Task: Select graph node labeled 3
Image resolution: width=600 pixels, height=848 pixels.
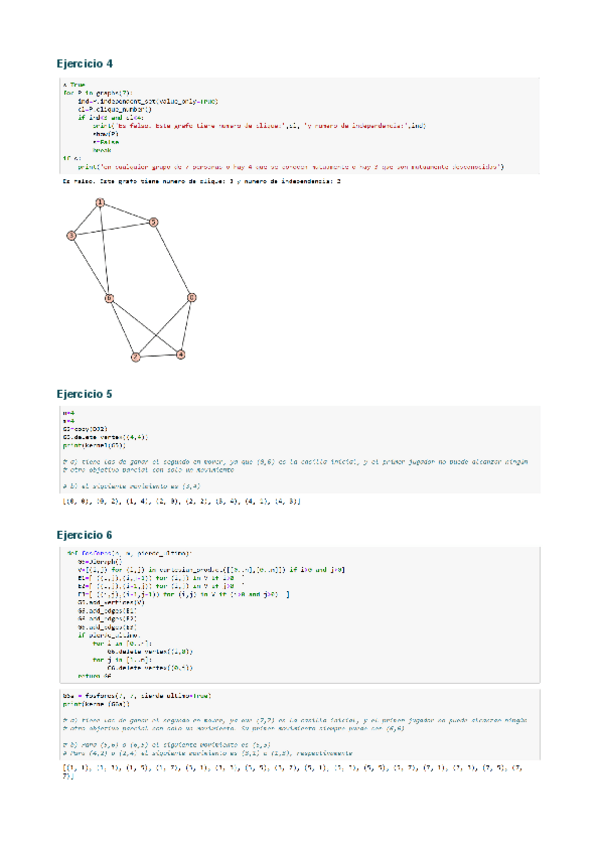Action: (72, 235)
